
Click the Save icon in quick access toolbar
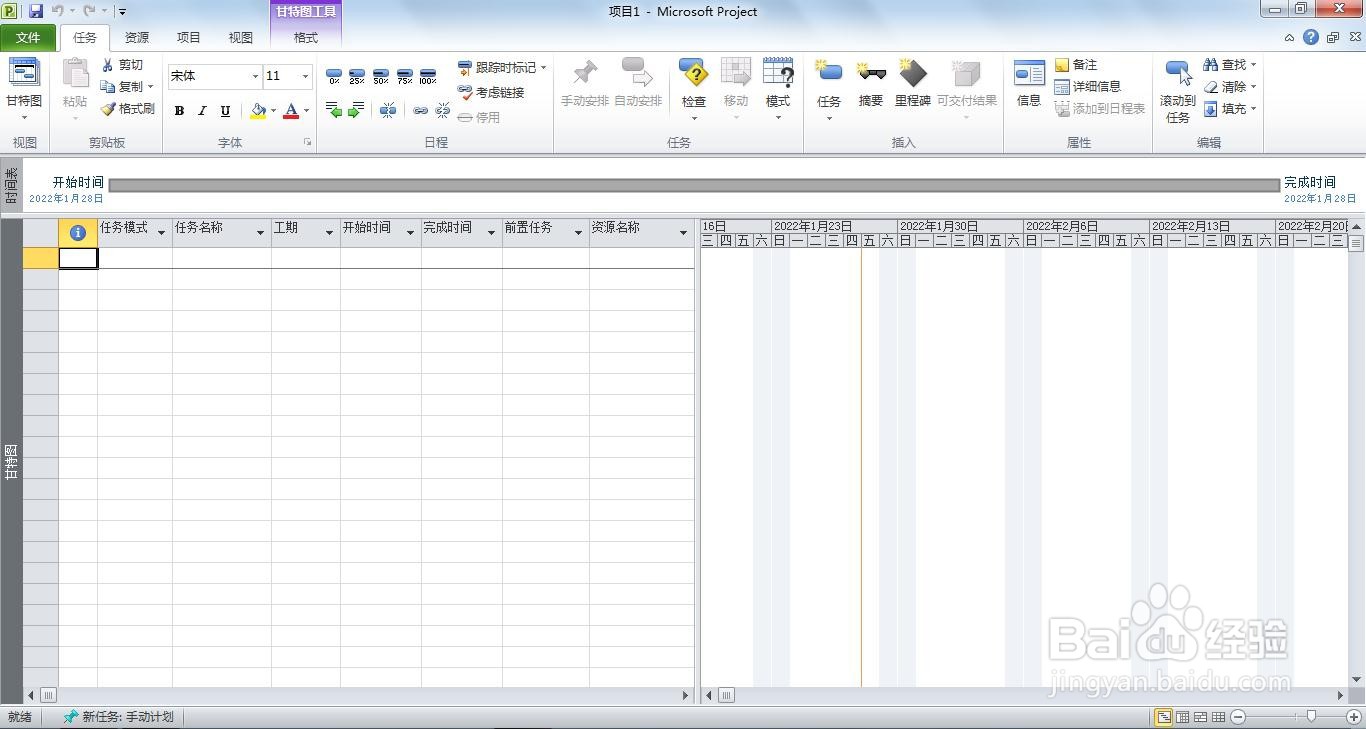(36, 11)
